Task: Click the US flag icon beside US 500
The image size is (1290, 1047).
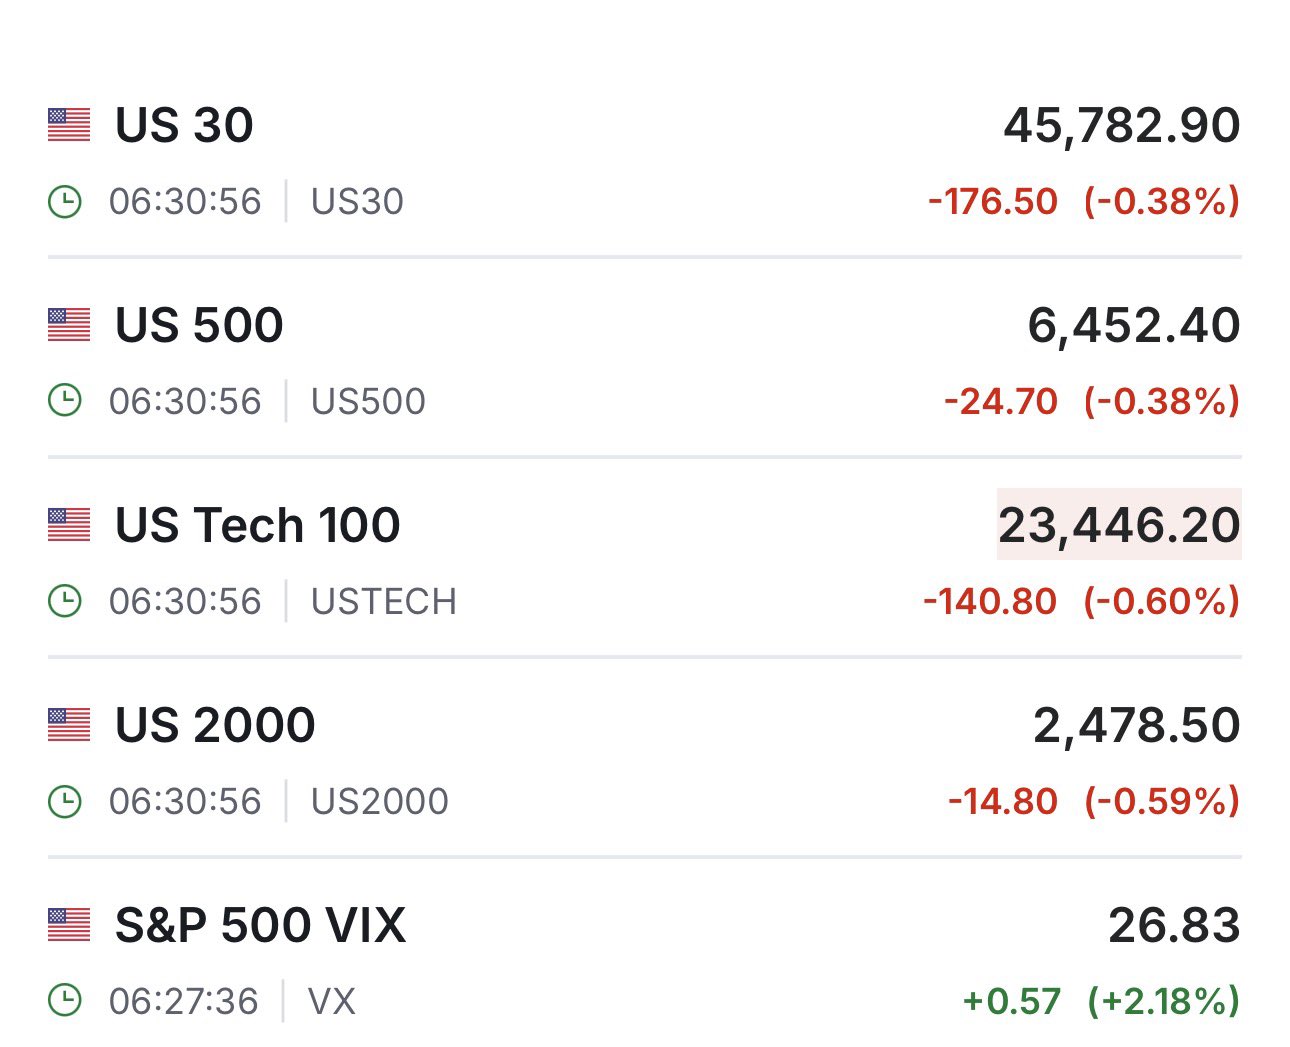Action: pyautogui.click(x=69, y=325)
